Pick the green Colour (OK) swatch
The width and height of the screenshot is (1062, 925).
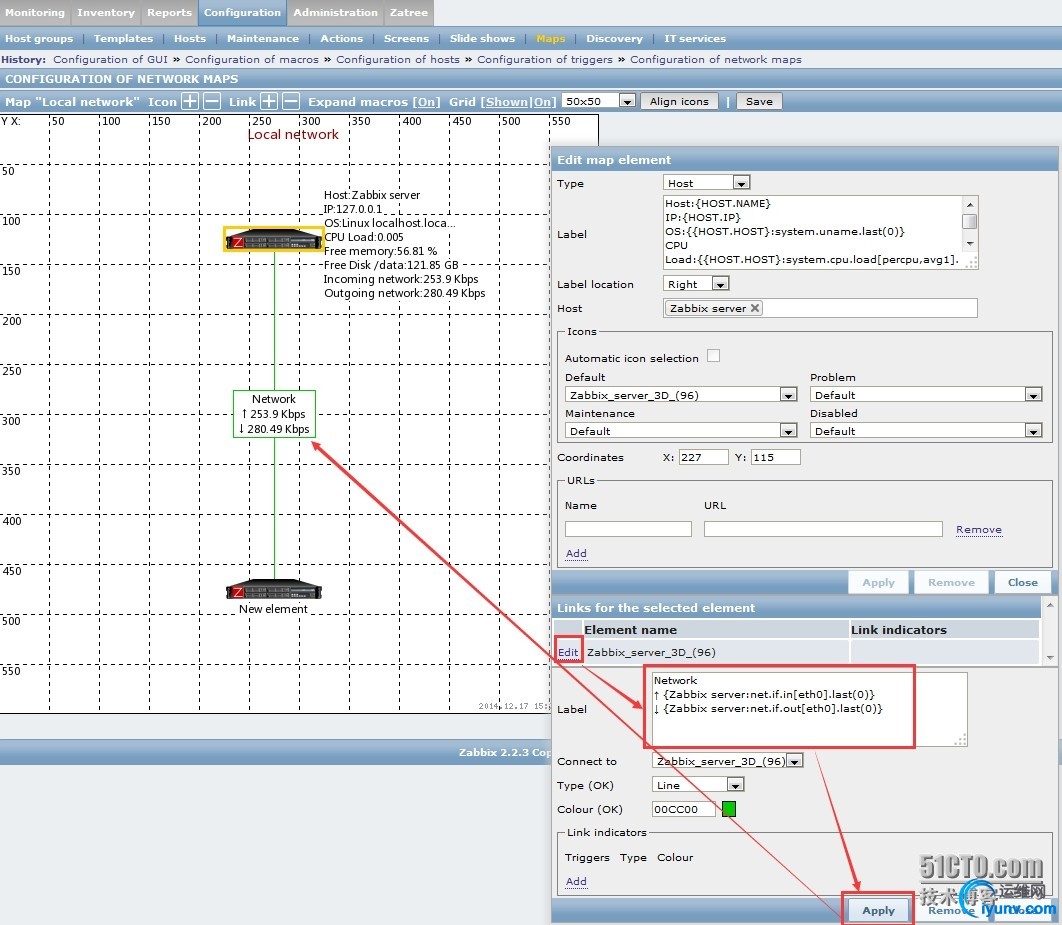(729, 809)
